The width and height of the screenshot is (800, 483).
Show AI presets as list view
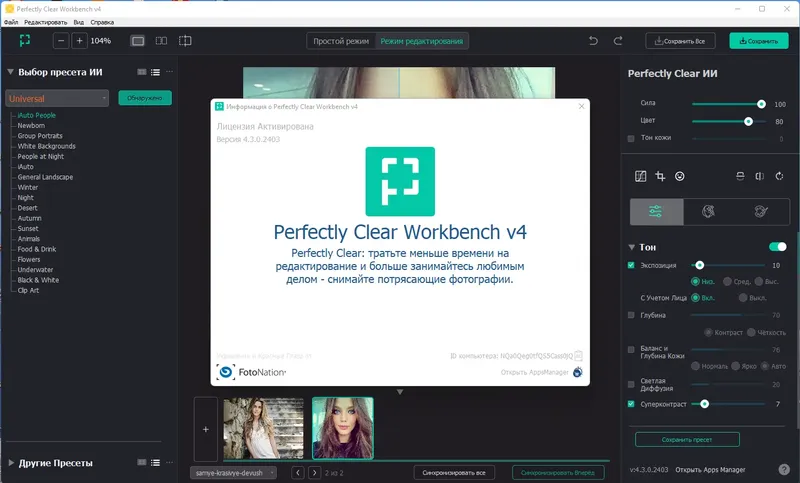(x=155, y=72)
